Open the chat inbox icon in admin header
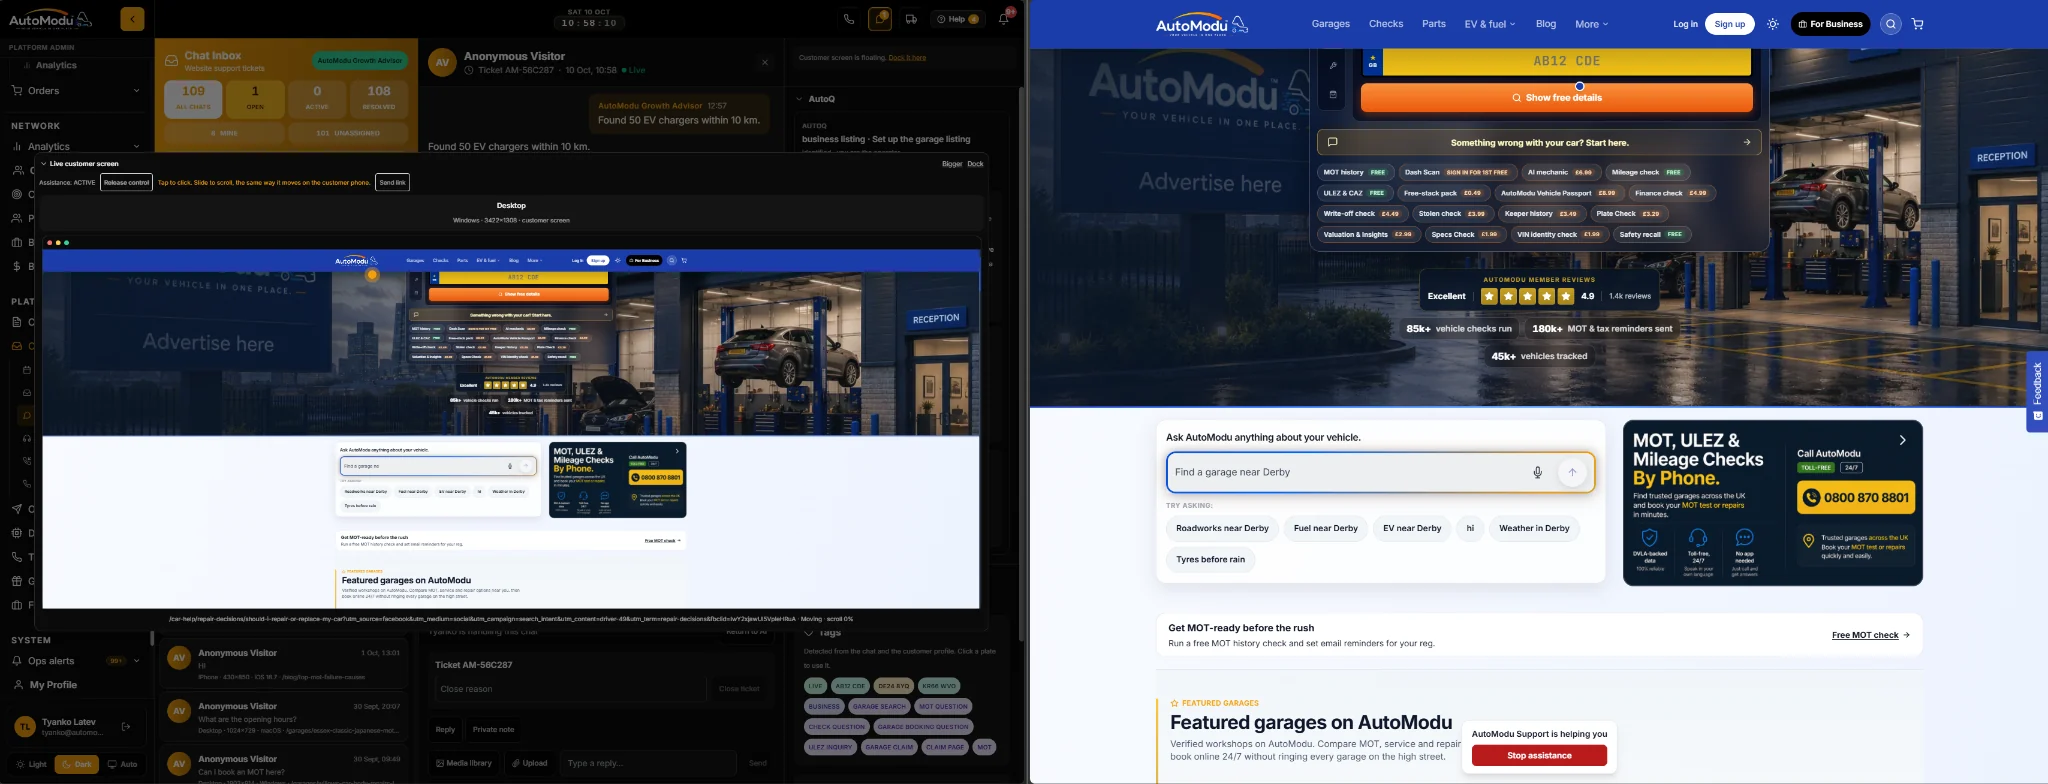This screenshot has height=784, width=2048. [x=880, y=19]
